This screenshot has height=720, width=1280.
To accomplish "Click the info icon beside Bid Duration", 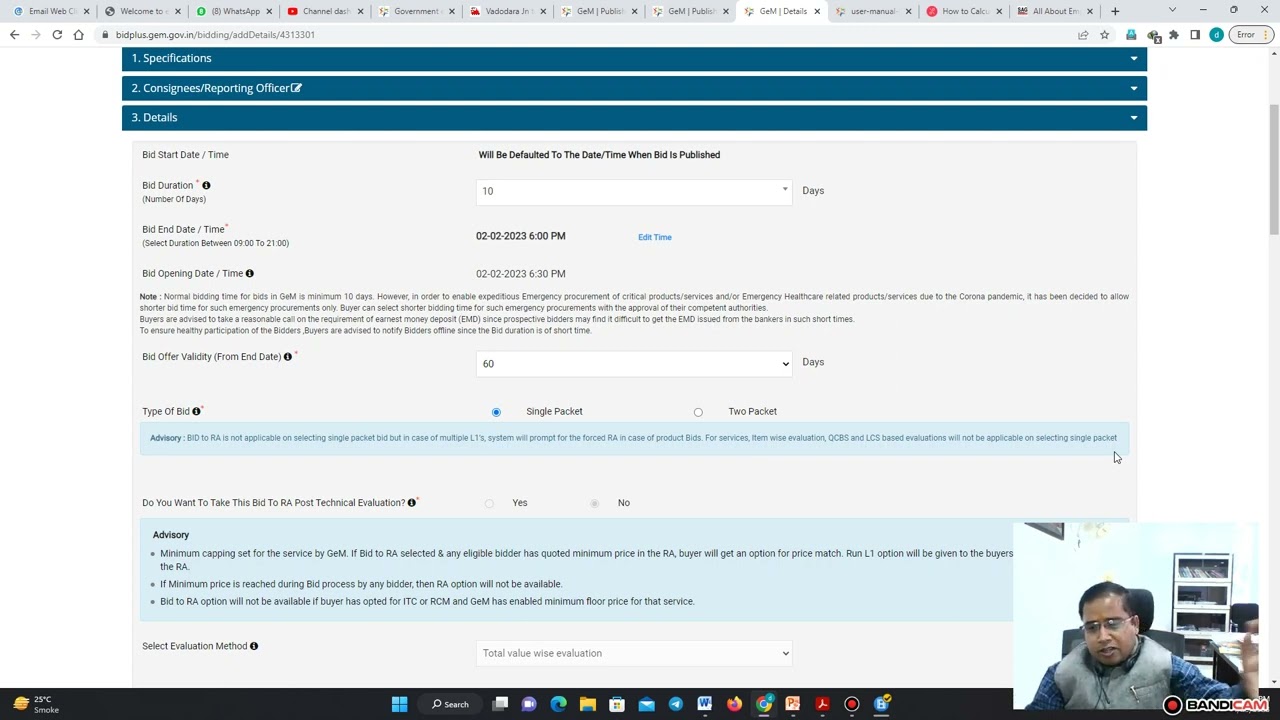I will click(206, 185).
